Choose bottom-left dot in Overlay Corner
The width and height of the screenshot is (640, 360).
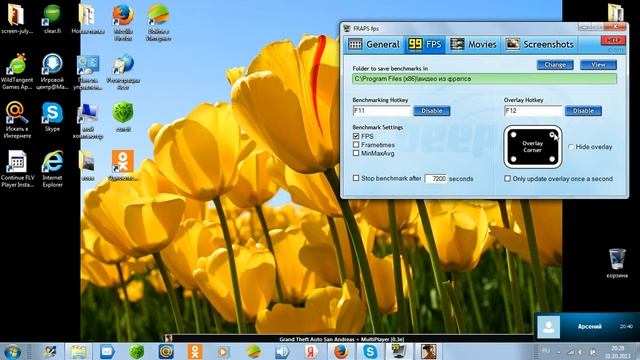click(513, 159)
